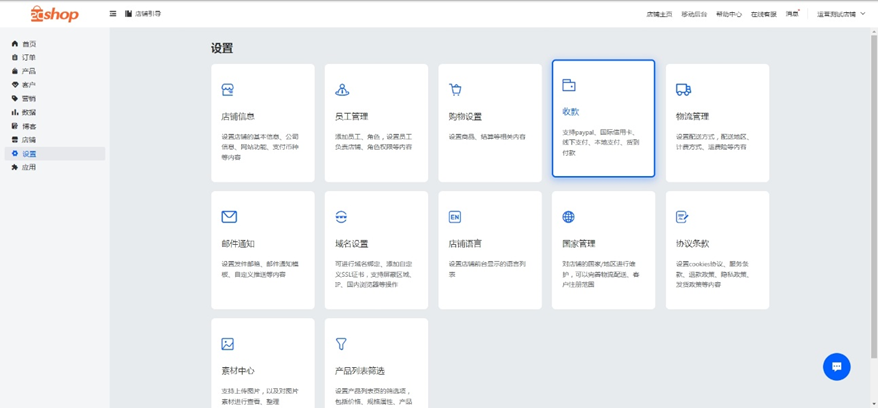Viewport: 878px width, 408px height.
Task: Open the 消息 messages link in header
Action: click(x=791, y=14)
